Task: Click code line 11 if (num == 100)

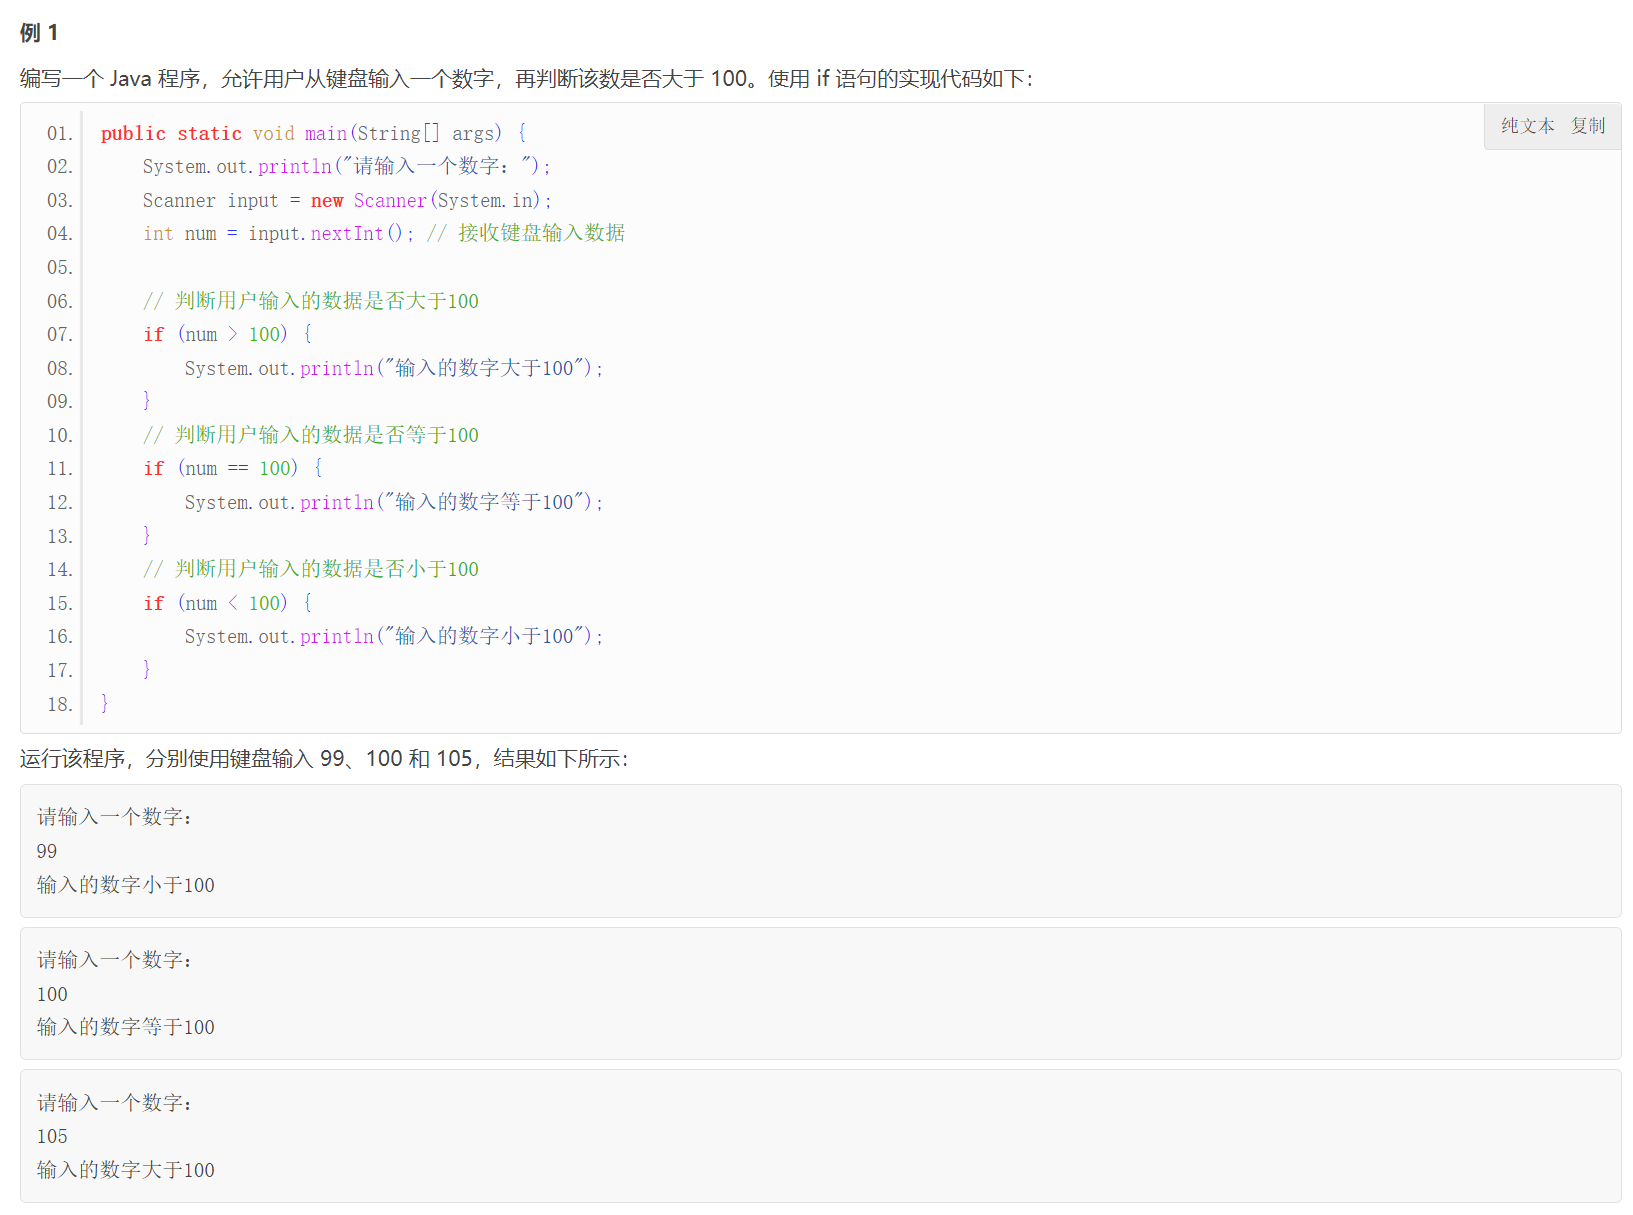Action: pyautogui.click(x=233, y=469)
